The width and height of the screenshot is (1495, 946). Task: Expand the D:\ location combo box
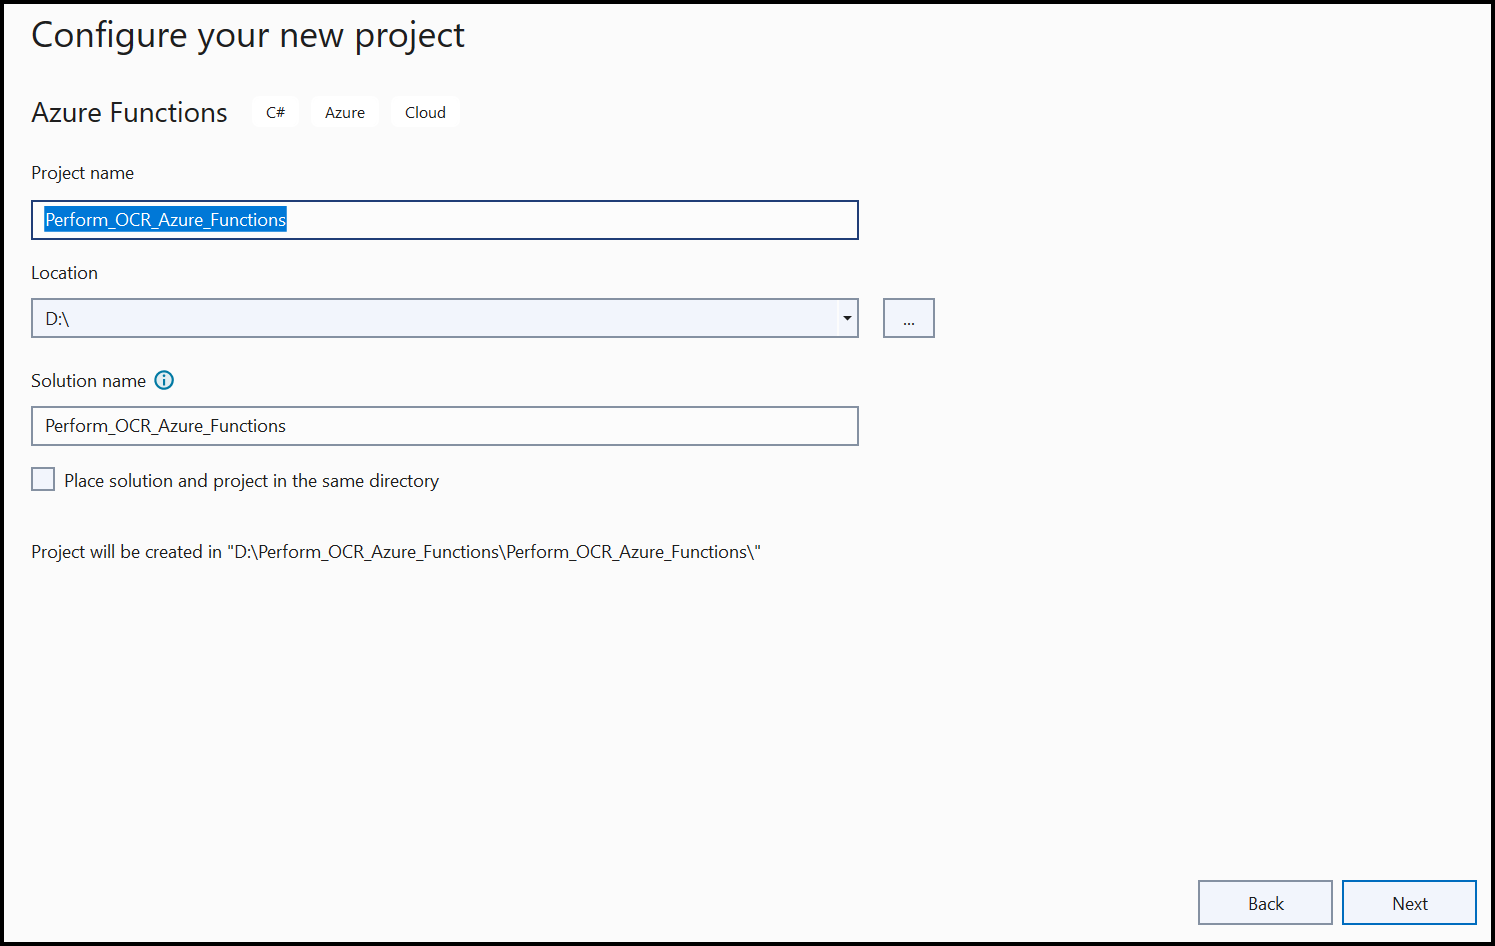click(445, 318)
